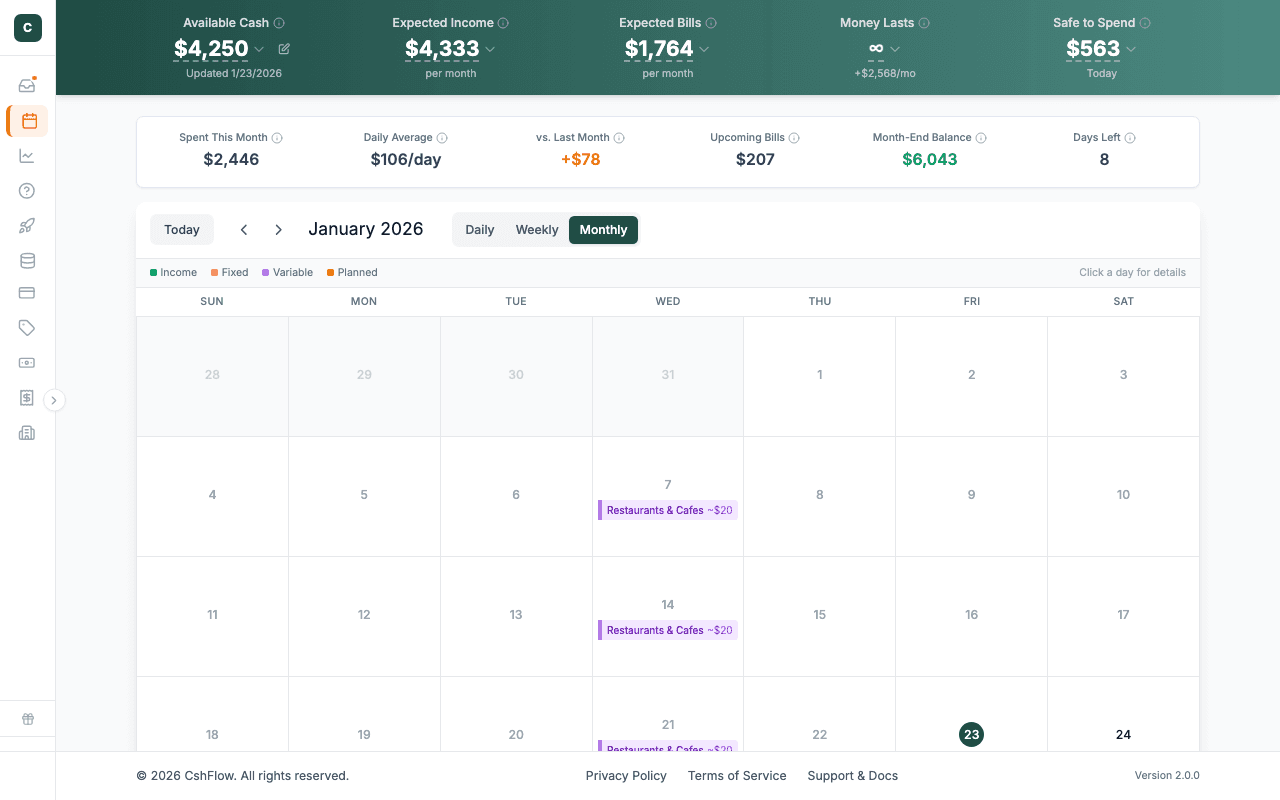Toggle the Fixed legend filter
This screenshot has height=800, width=1280.
229,272
